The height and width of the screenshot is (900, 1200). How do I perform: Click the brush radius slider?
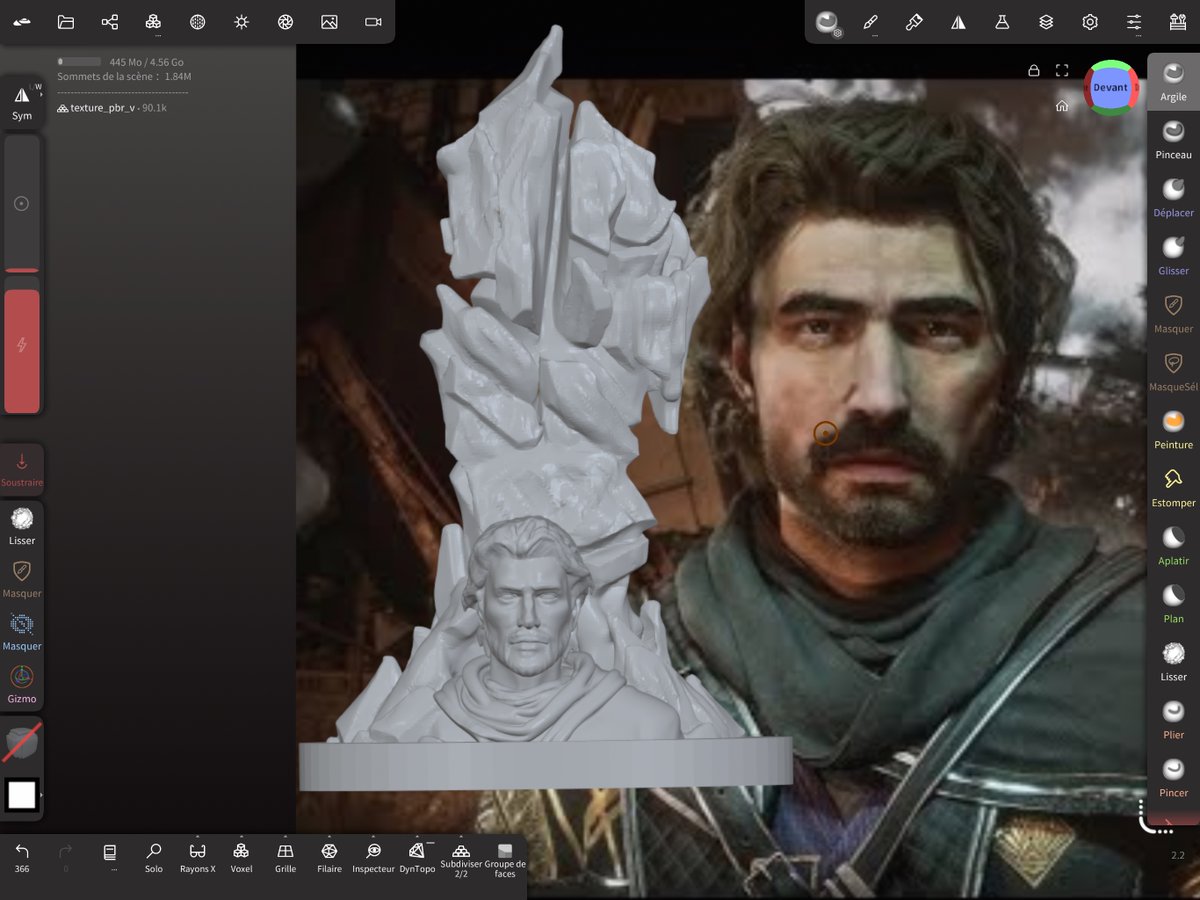[x=22, y=204]
